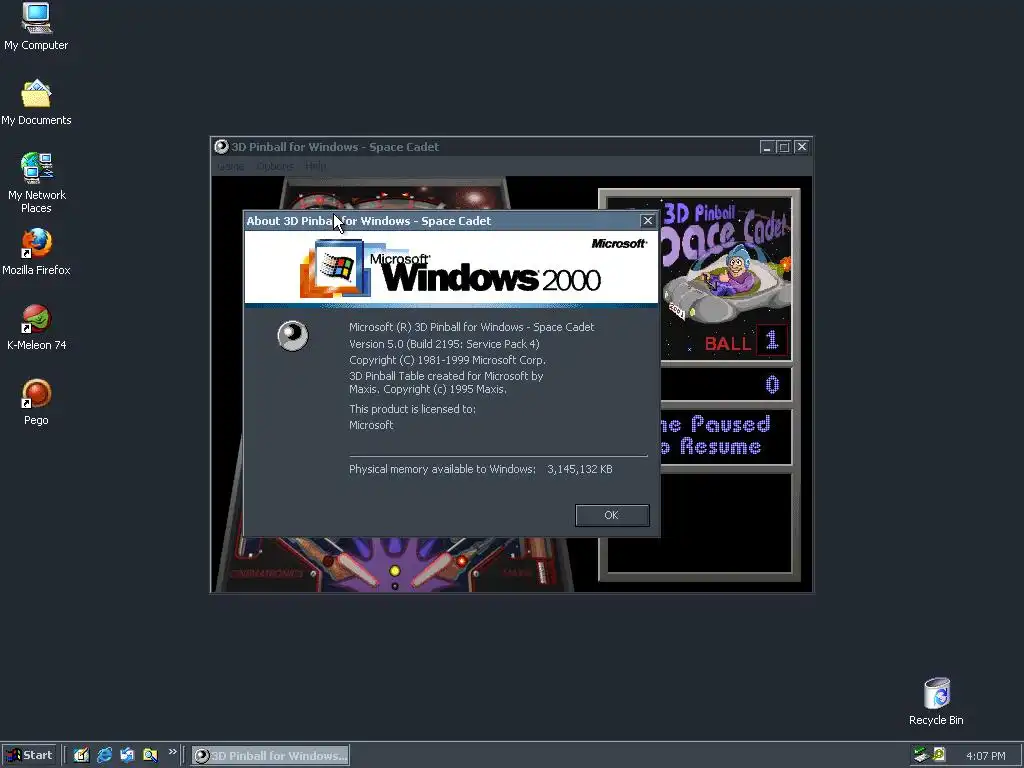Click the score display showing 0
This screenshot has width=1024, height=768.
[x=772, y=385]
